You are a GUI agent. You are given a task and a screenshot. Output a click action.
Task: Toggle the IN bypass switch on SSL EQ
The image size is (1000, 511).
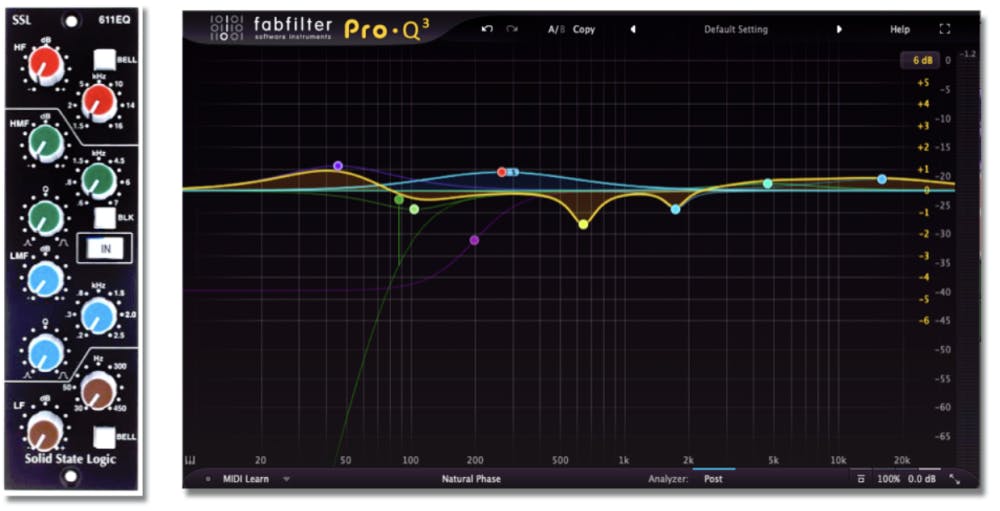tap(105, 248)
